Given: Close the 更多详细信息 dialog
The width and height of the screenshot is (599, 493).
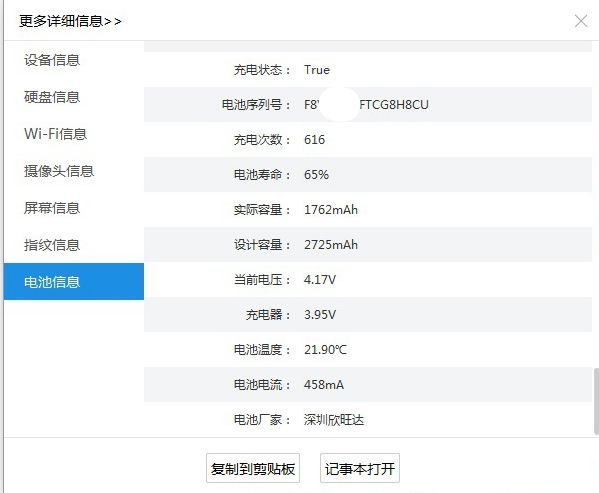Looking at the screenshot, I should coord(581,21).
